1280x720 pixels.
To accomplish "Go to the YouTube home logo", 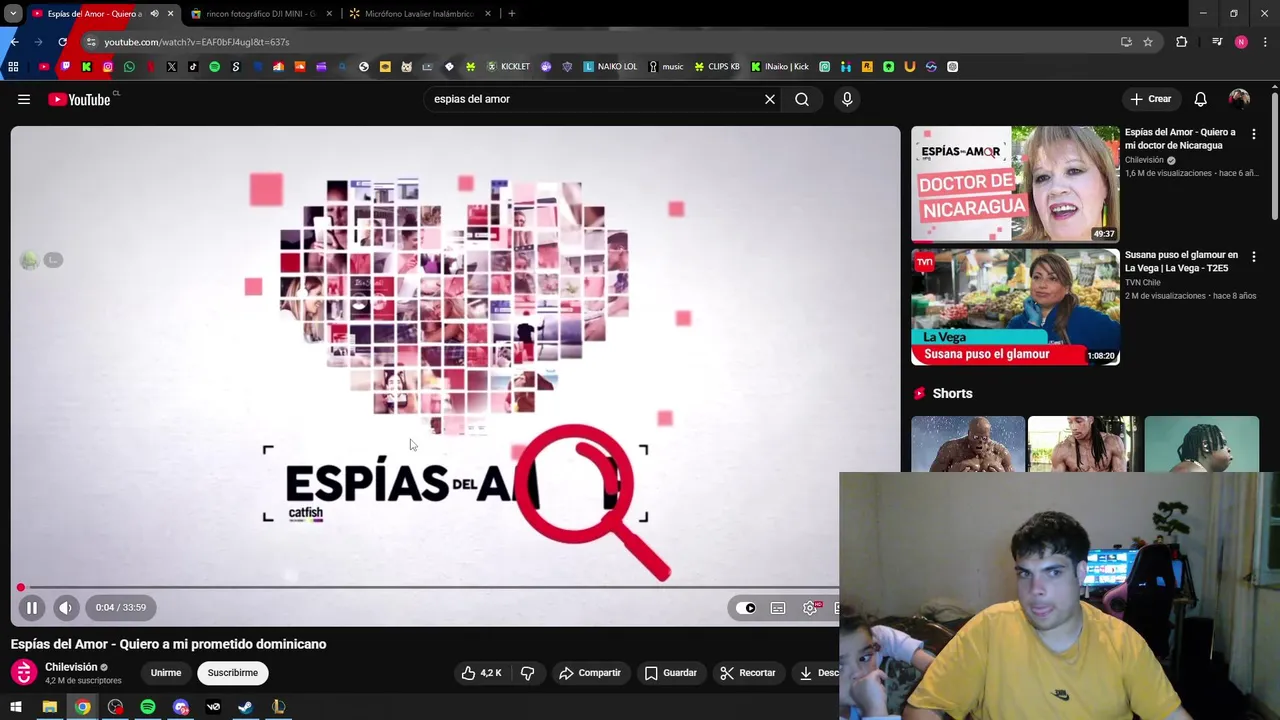I will 79,99.
